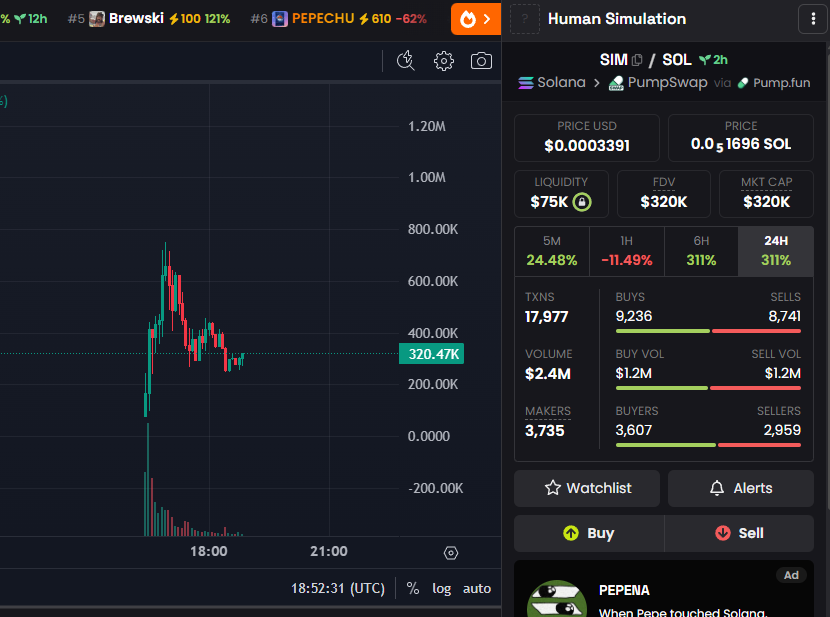This screenshot has width=830, height=617.
Task: Open chart settings gear icon
Action: 444,61
